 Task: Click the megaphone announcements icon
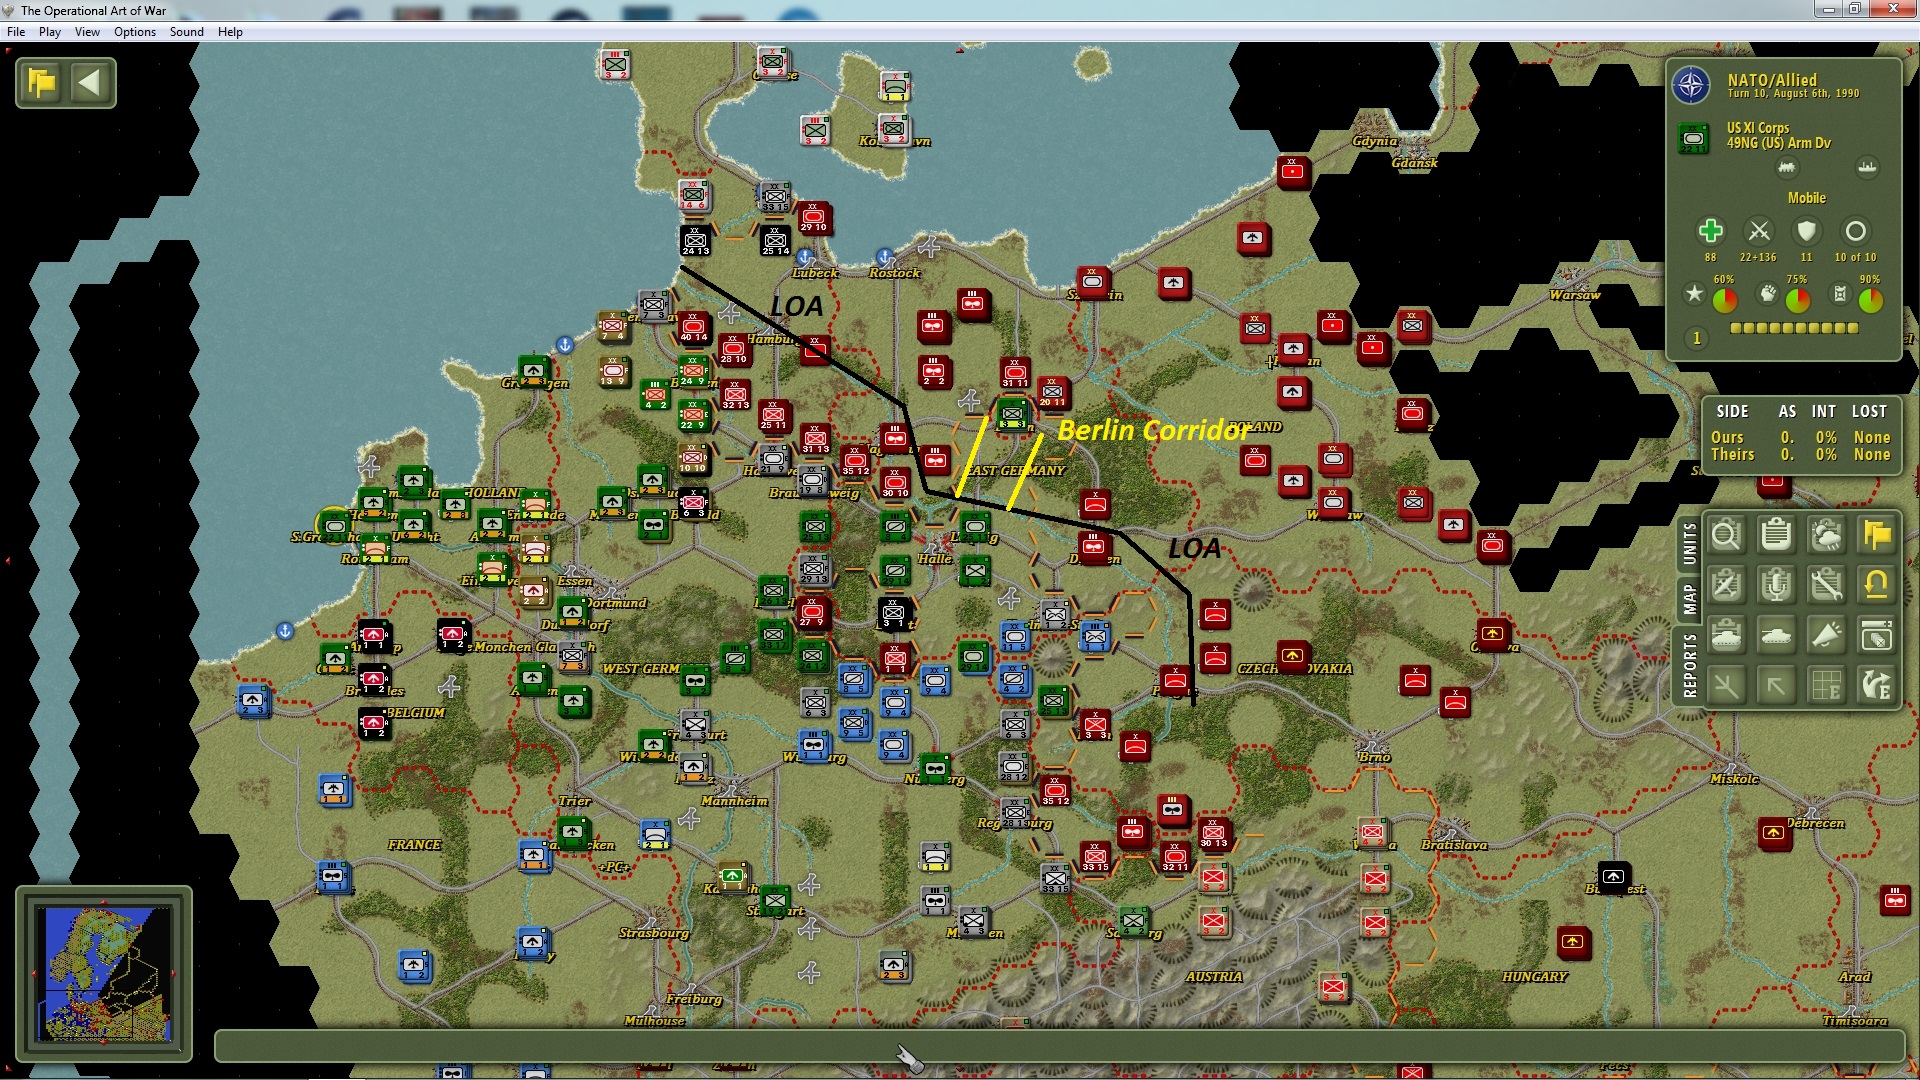pos(1826,636)
